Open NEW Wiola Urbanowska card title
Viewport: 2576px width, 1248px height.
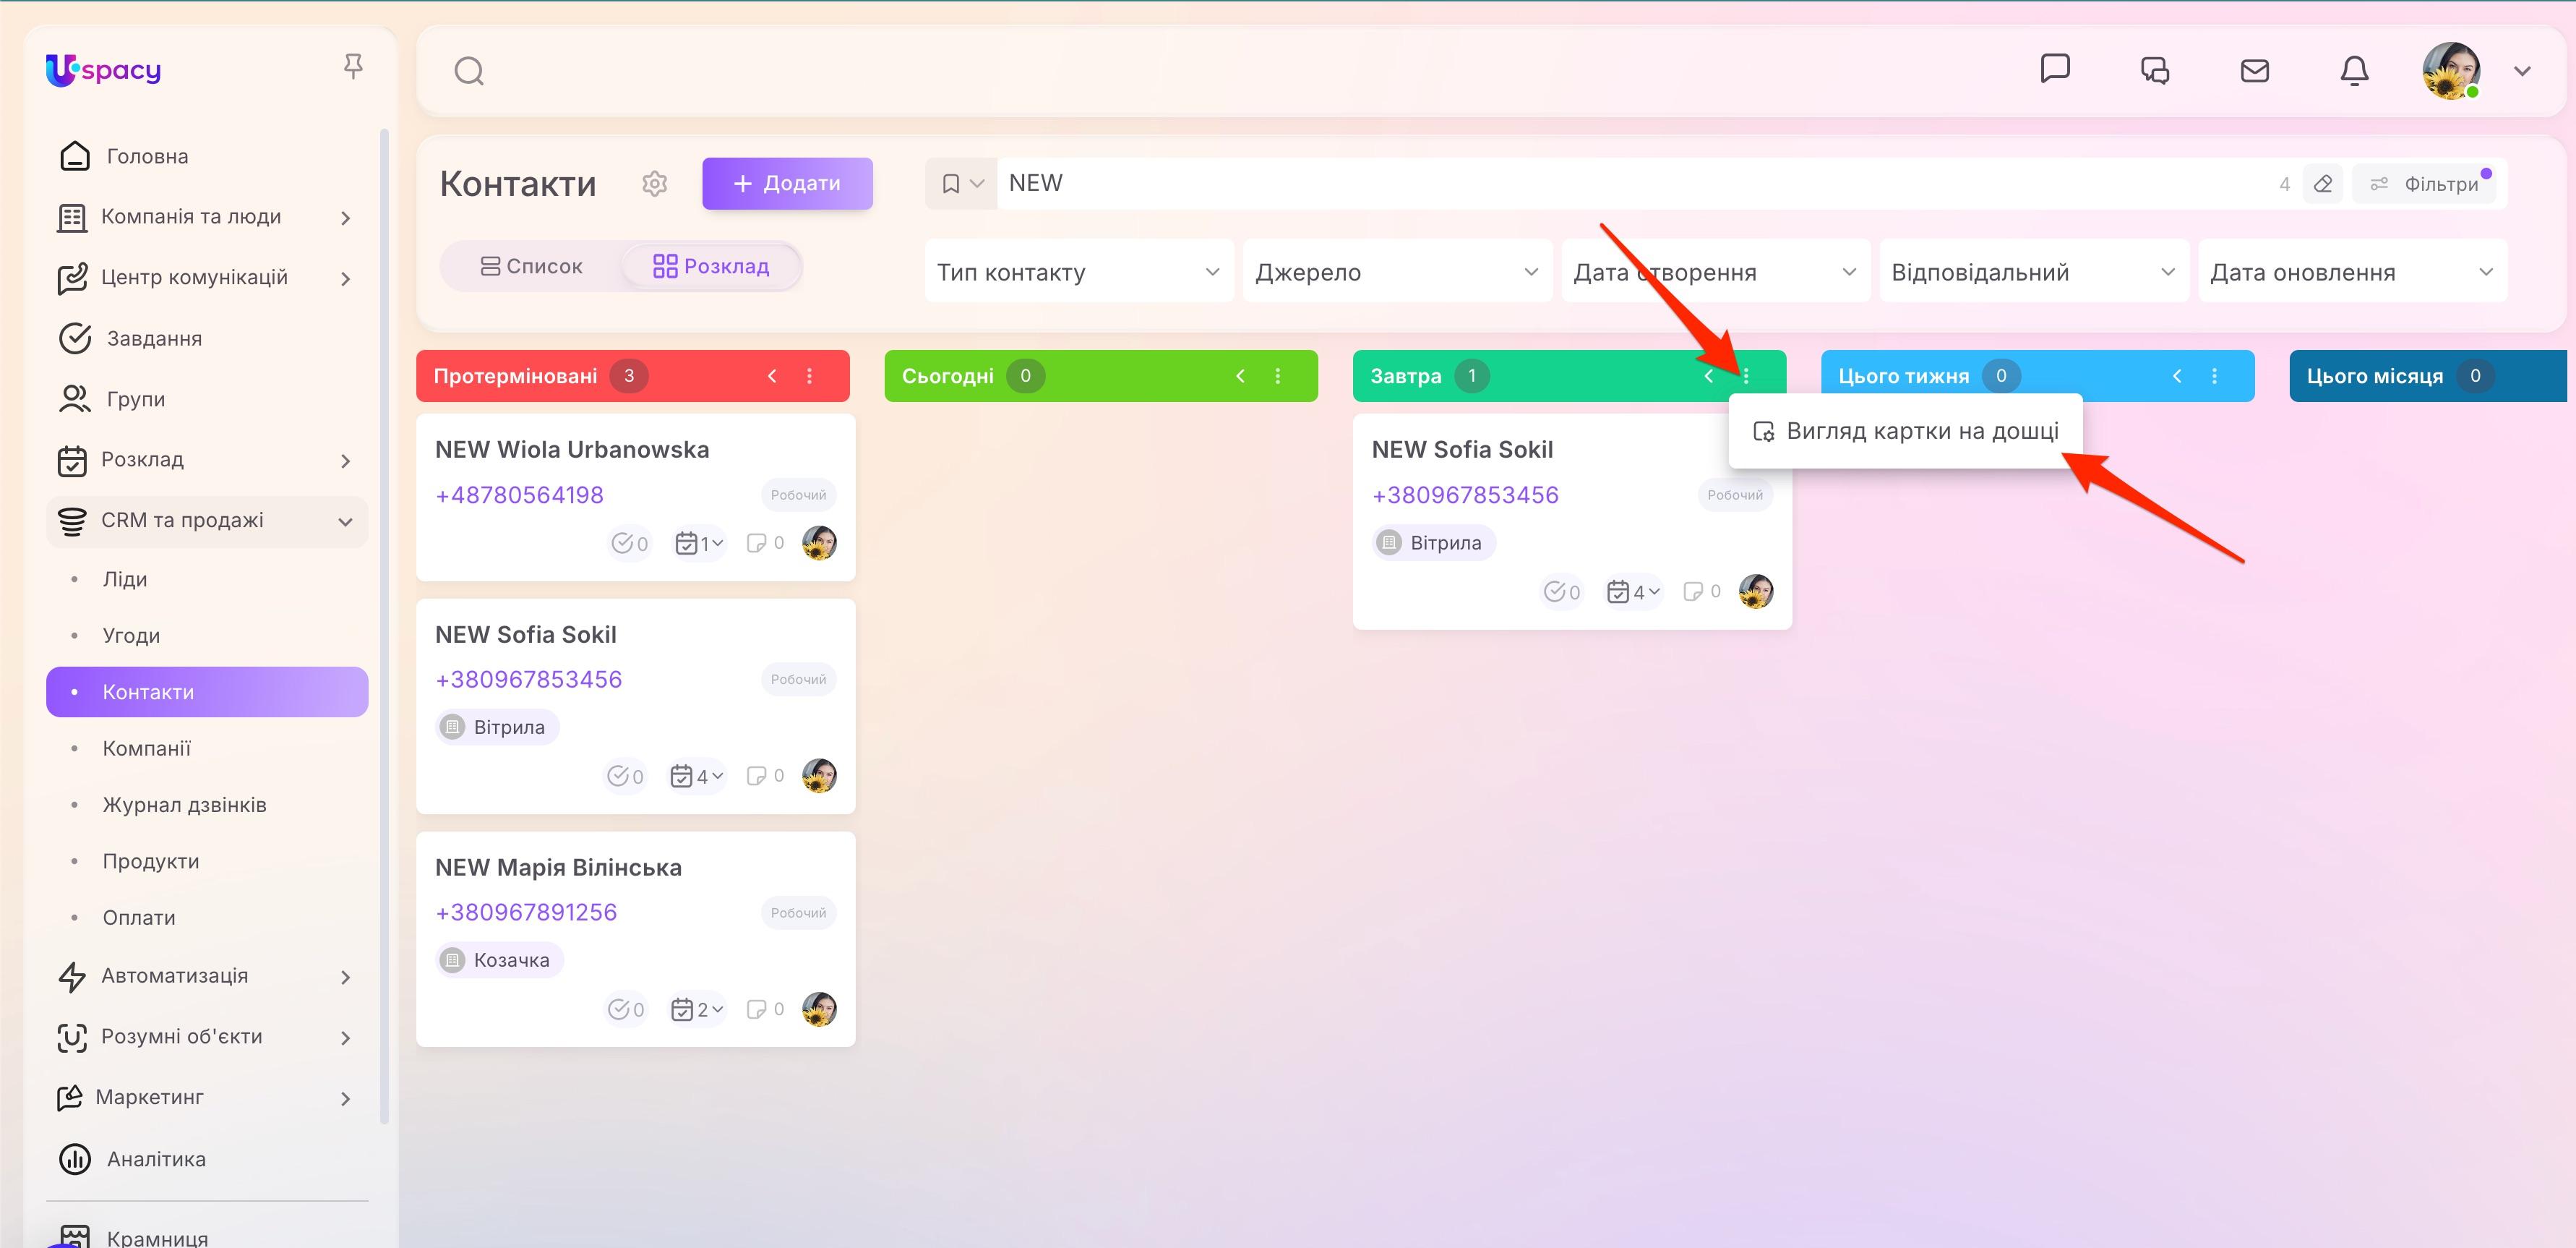click(572, 450)
